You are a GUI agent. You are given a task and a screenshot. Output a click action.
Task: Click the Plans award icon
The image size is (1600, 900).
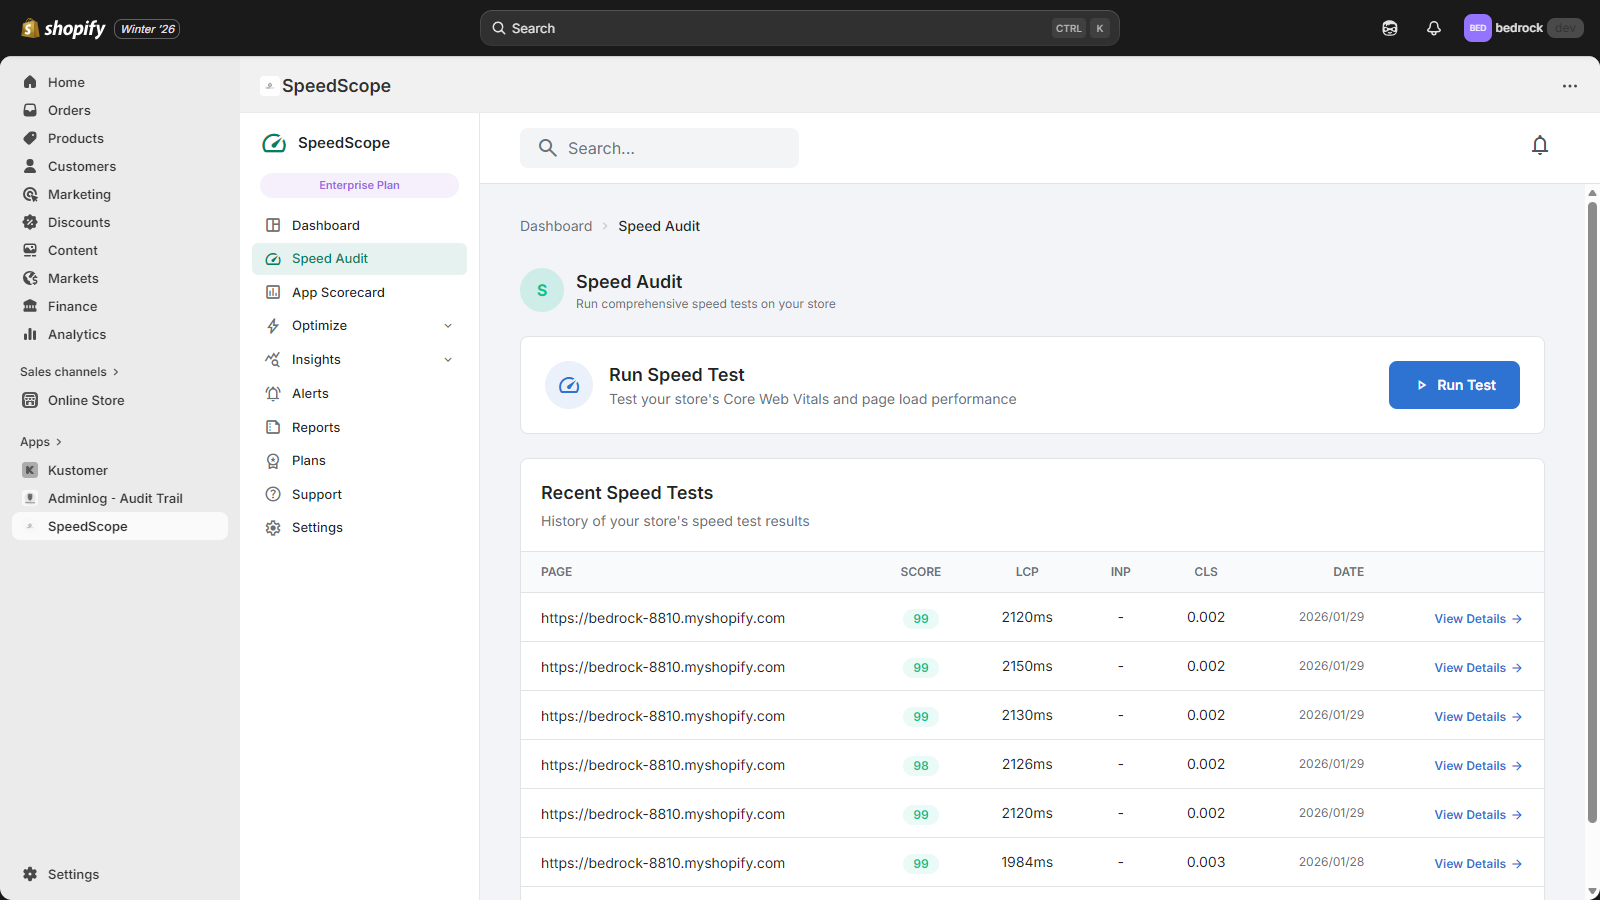(x=272, y=460)
